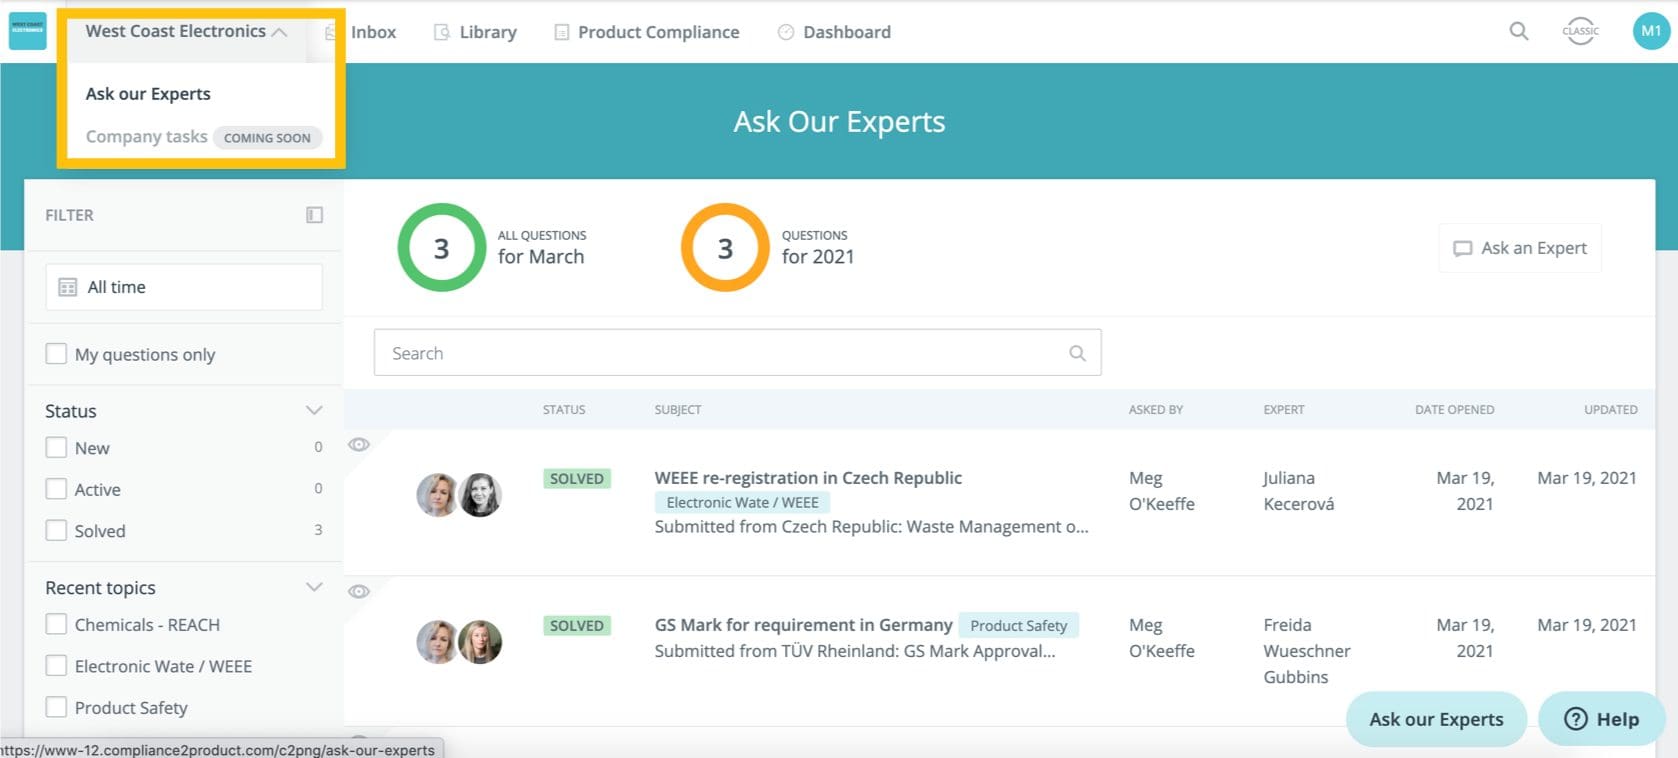Viewport: 1678px width, 758px height.
Task: Toggle watch eye icon for GS Mark question
Action: pos(359,592)
